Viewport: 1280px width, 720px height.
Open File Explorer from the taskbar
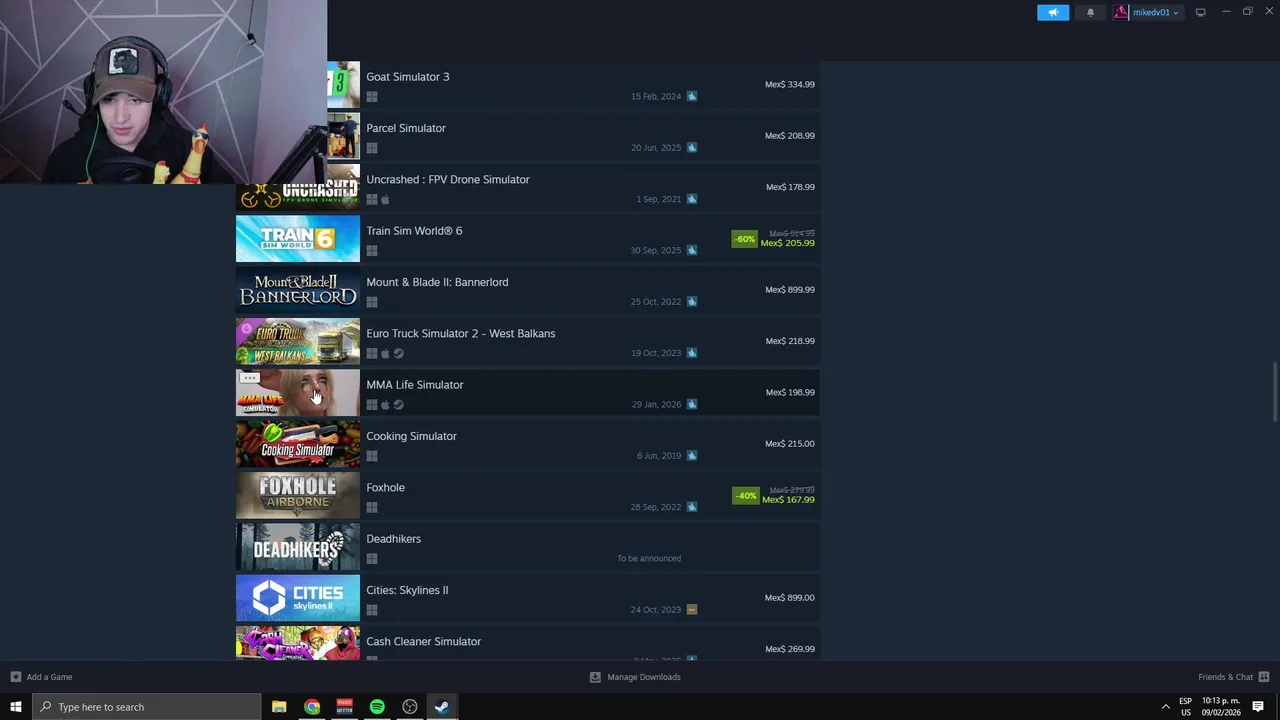pyautogui.click(x=279, y=707)
